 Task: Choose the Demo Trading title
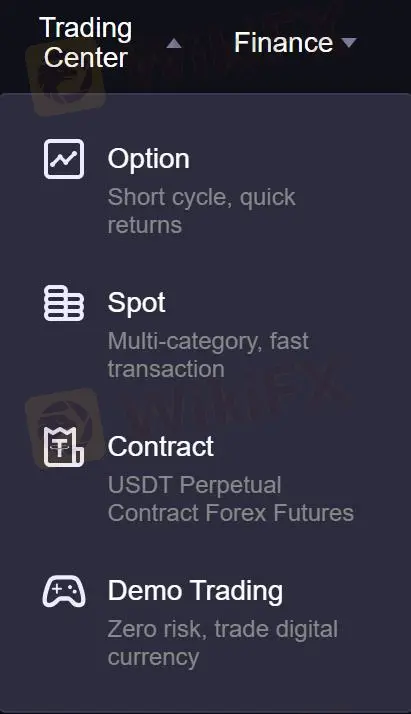[195, 591]
